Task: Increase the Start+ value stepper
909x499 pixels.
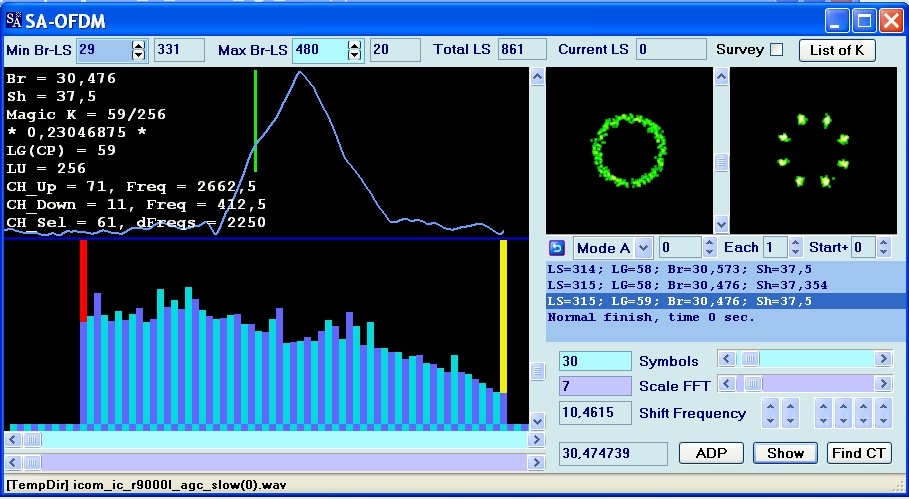Action: [x=883, y=243]
